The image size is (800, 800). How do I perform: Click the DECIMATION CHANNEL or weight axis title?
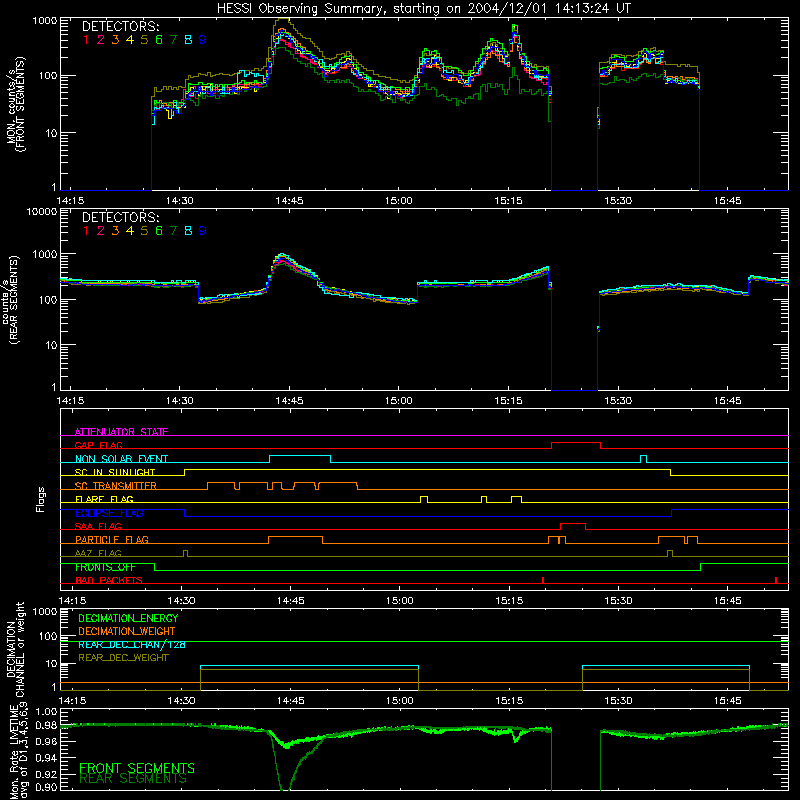tap(16, 649)
